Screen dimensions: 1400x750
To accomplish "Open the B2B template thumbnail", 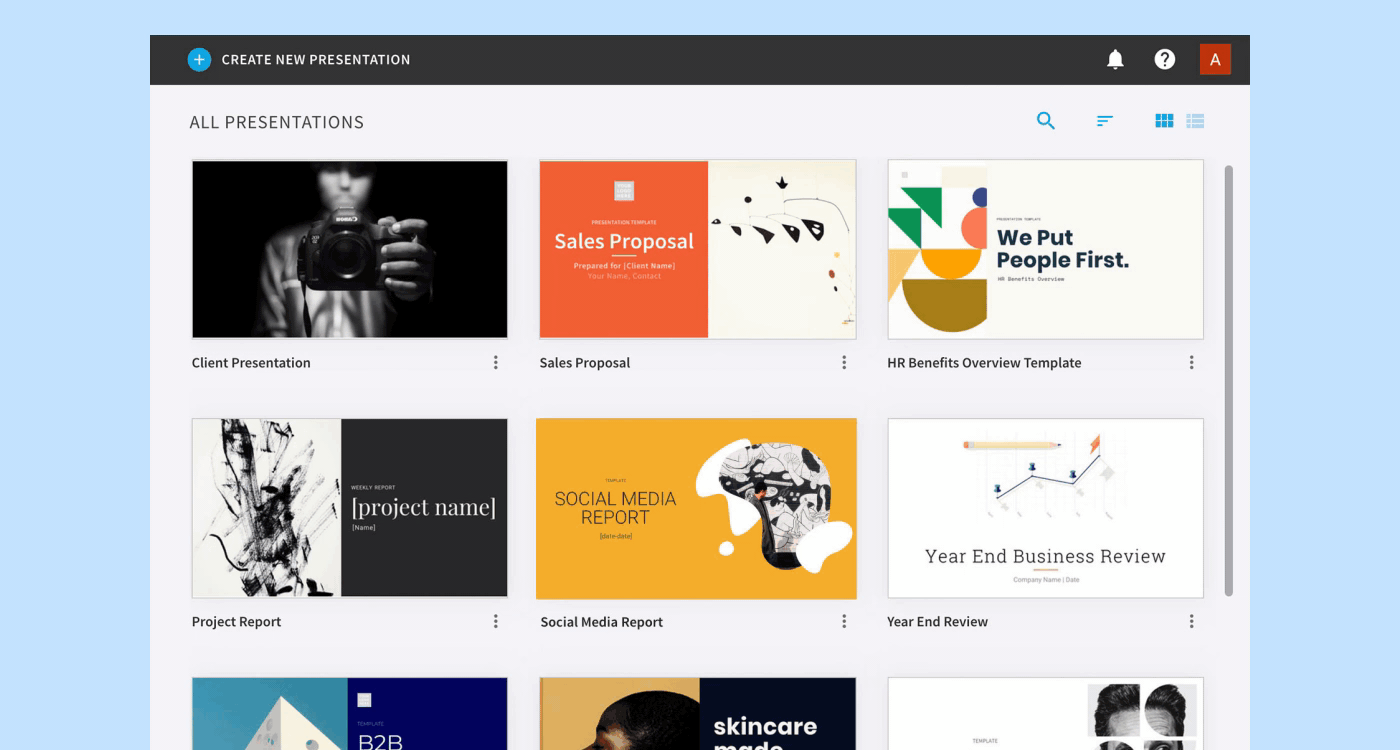I will [350, 714].
